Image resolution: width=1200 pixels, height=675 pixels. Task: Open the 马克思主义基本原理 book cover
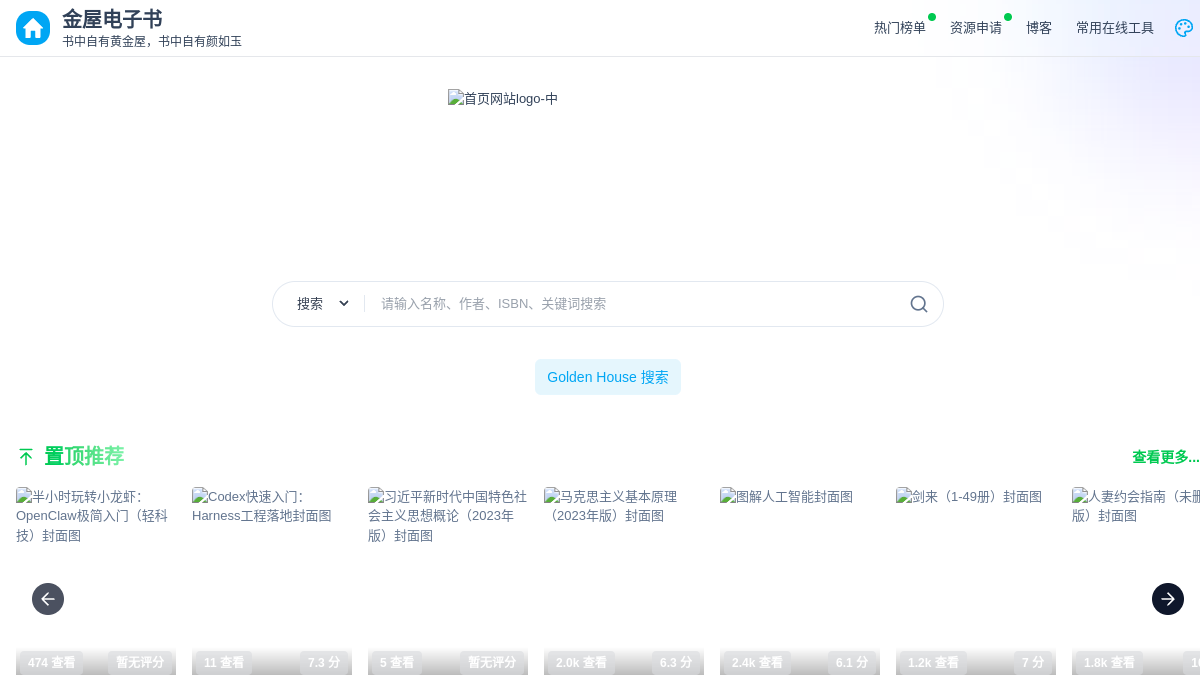(x=624, y=581)
